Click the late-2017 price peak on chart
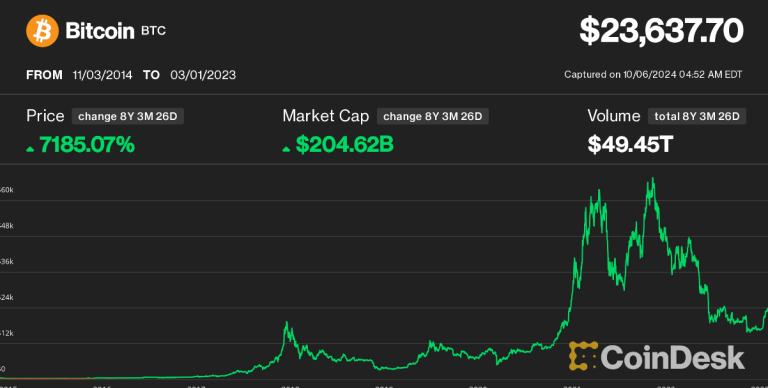This screenshot has width=768, height=388. [287, 323]
